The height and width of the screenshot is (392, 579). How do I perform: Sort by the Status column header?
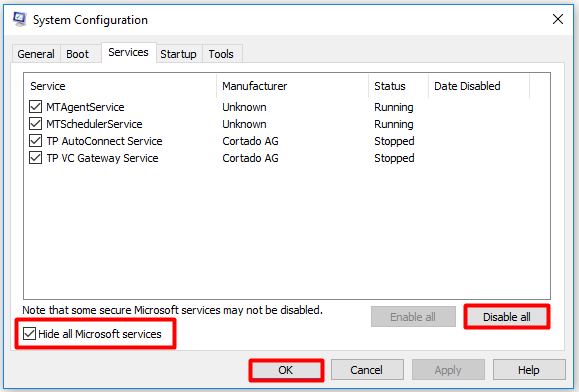pos(398,86)
